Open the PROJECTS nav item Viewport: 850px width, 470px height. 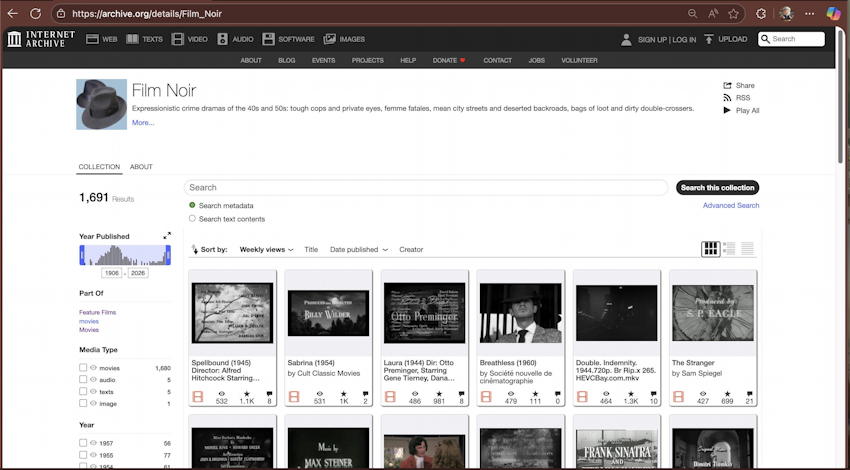pyautogui.click(x=368, y=60)
